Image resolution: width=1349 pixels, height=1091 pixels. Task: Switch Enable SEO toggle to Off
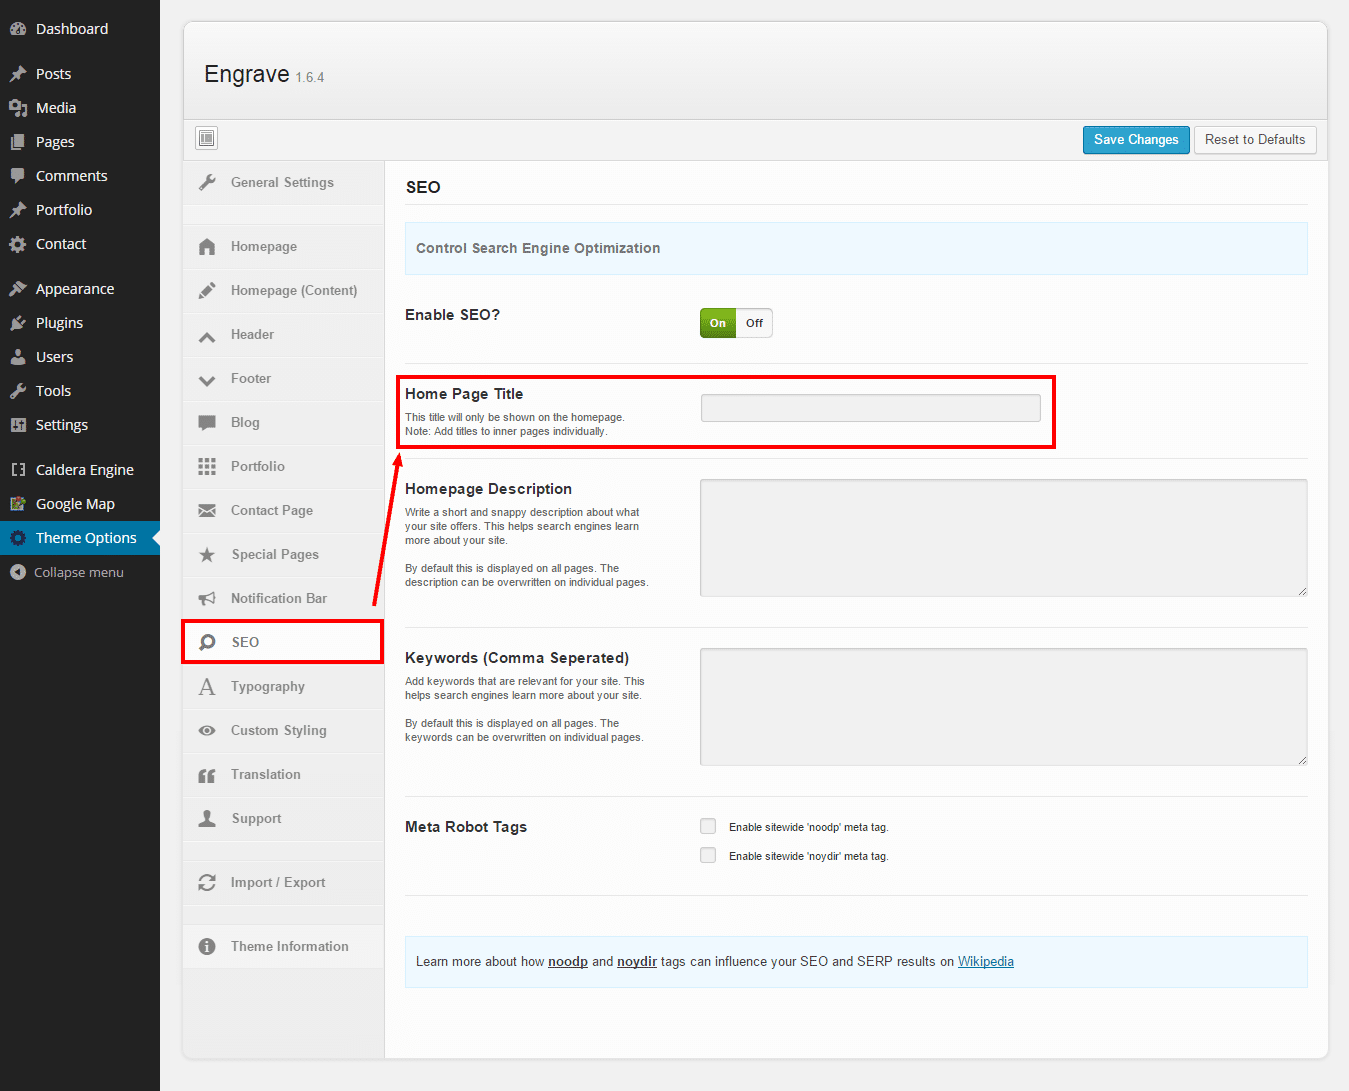[754, 323]
